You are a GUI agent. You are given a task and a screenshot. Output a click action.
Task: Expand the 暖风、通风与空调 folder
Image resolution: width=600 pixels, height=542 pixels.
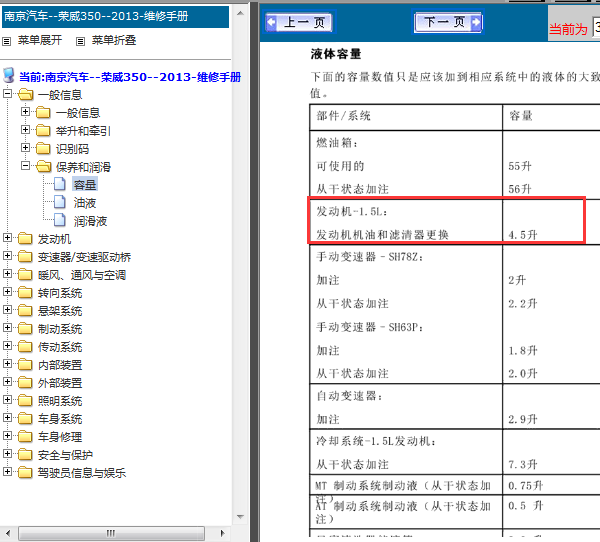click(7, 274)
